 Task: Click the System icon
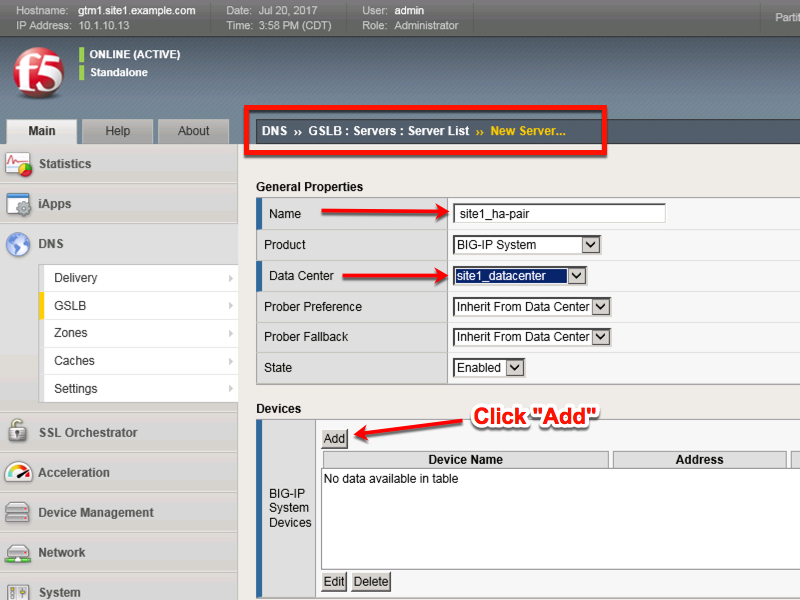(17, 592)
